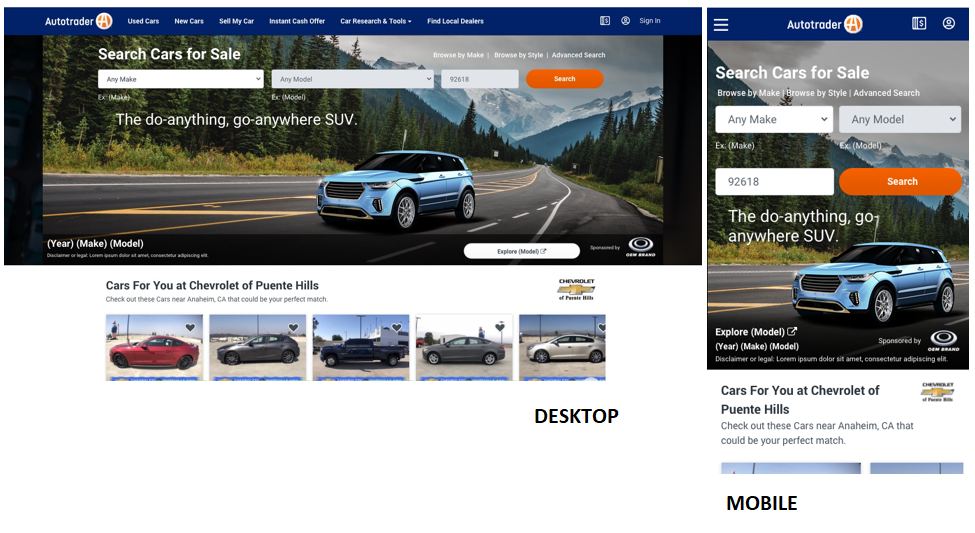Open the Any Make dropdown on desktop

point(180,79)
